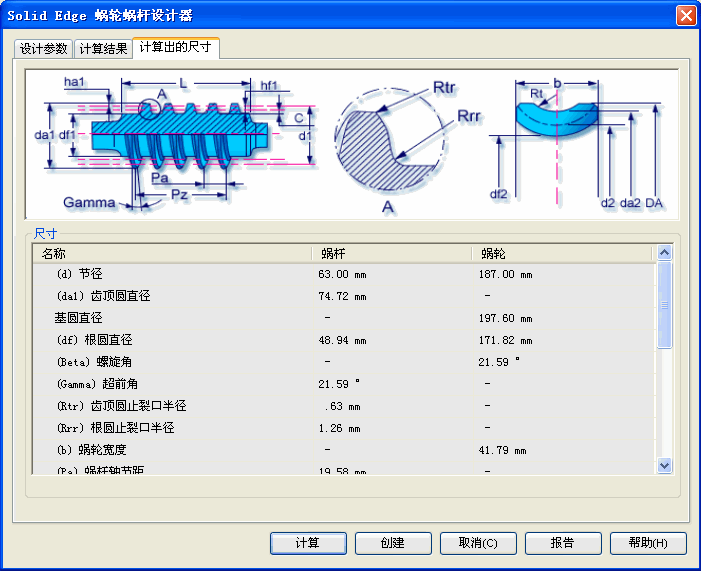Open the 计算结果 tab
701x571 pixels.
pos(103,49)
